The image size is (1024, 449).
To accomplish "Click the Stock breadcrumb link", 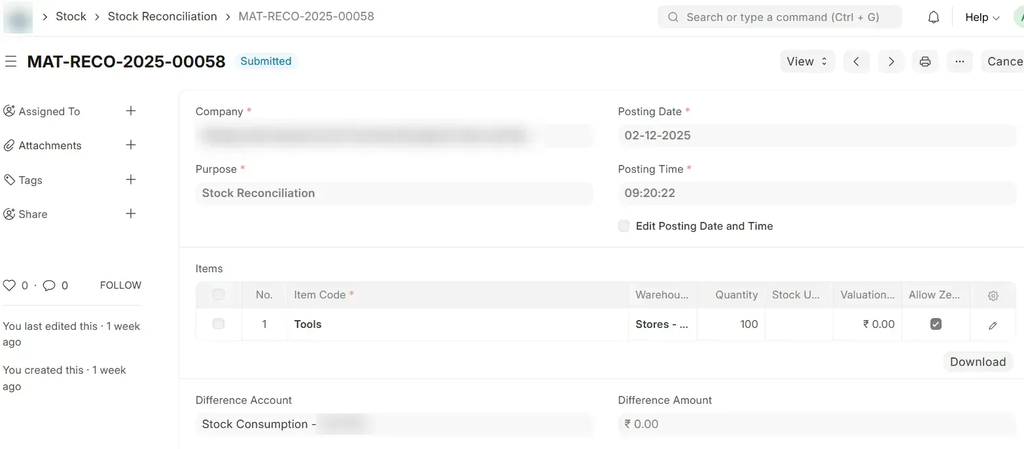I will tap(71, 16).
